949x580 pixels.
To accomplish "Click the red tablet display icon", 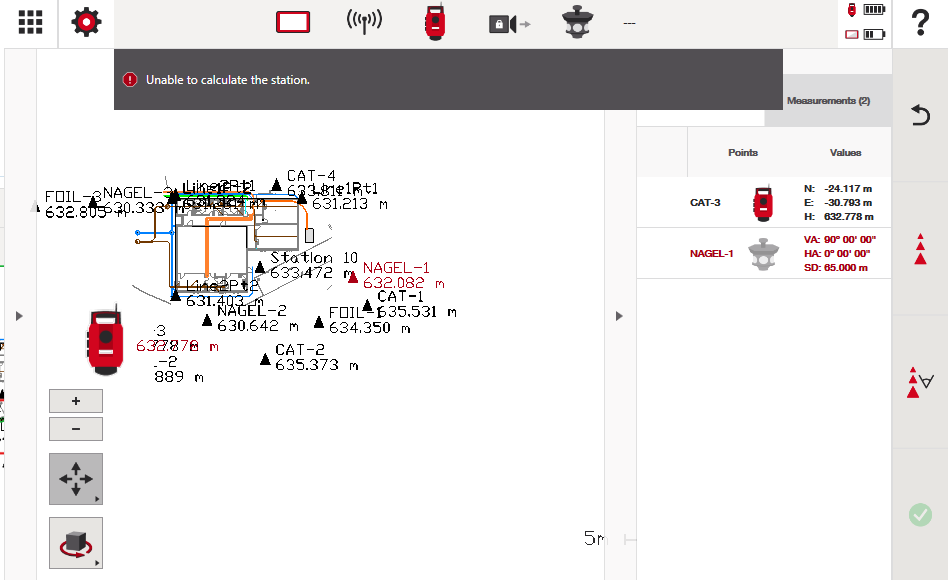I will pyautogui.click(x=293, y=23).
